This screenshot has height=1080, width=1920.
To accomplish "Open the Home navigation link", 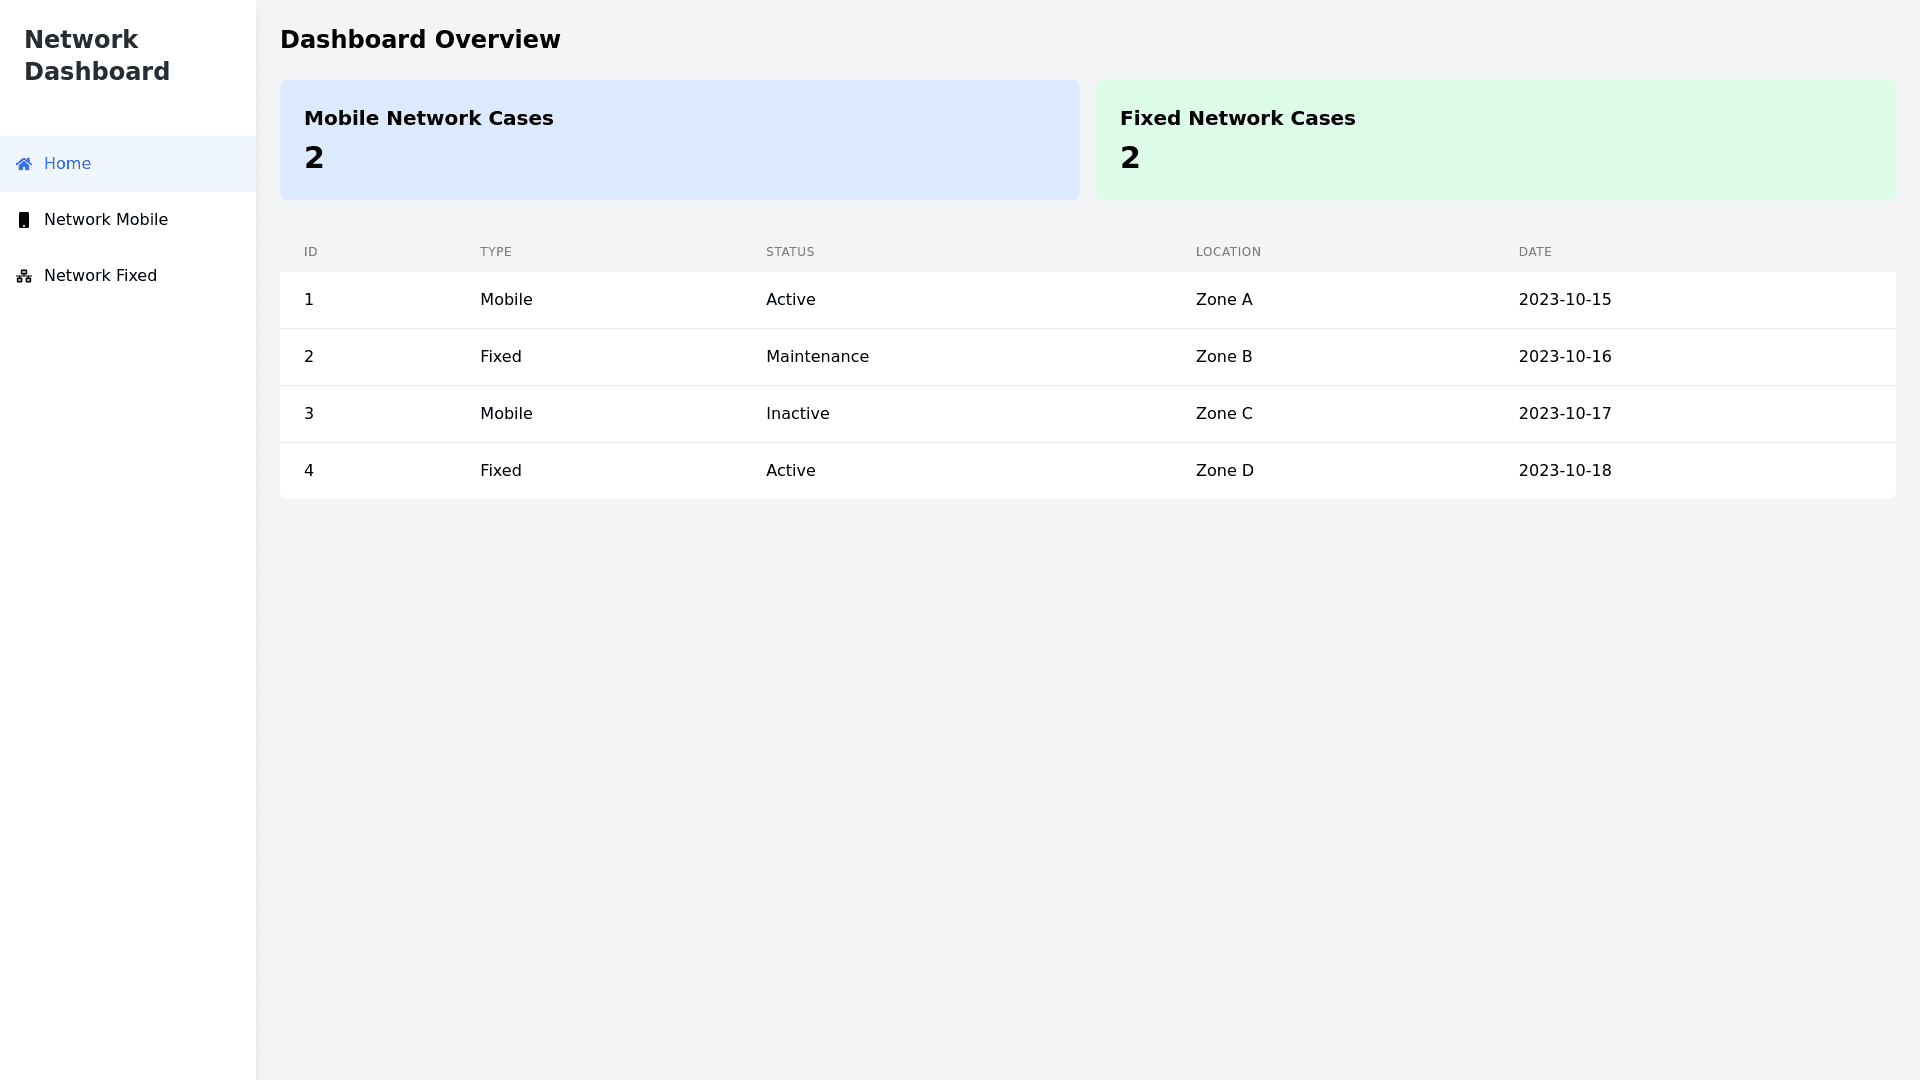I will pos(67,164).
